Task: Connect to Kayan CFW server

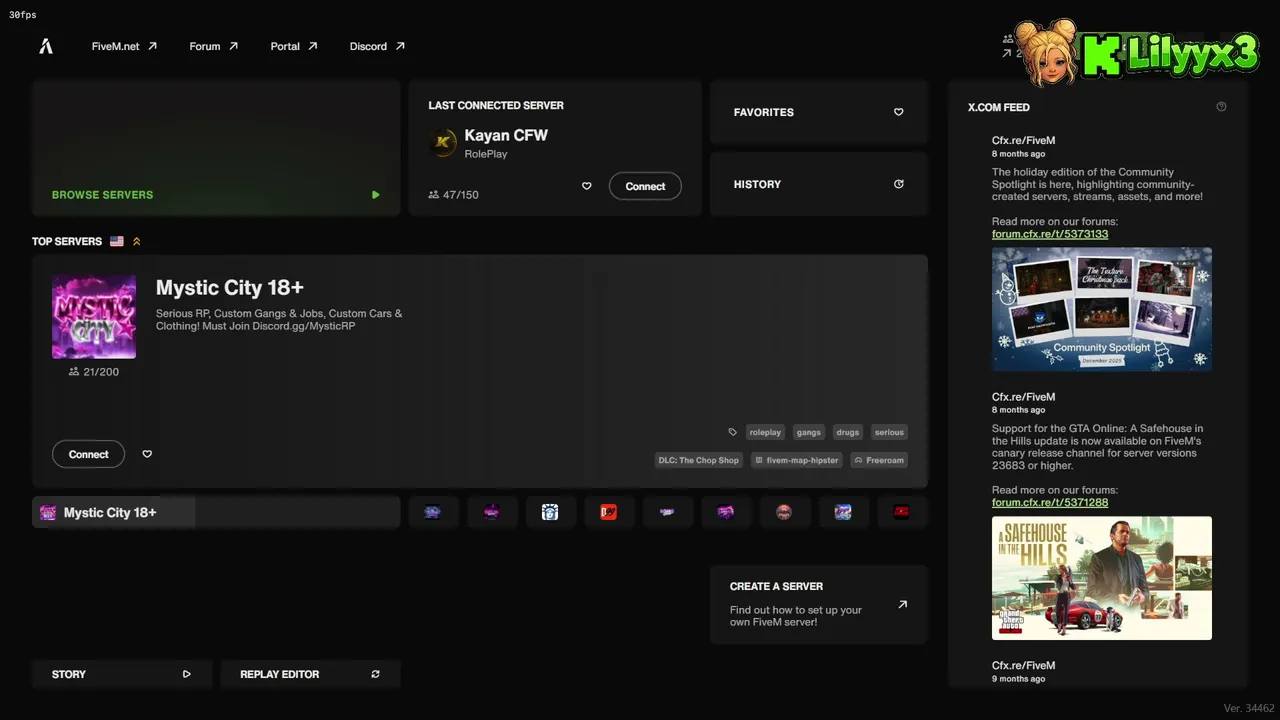Action: 645,186
